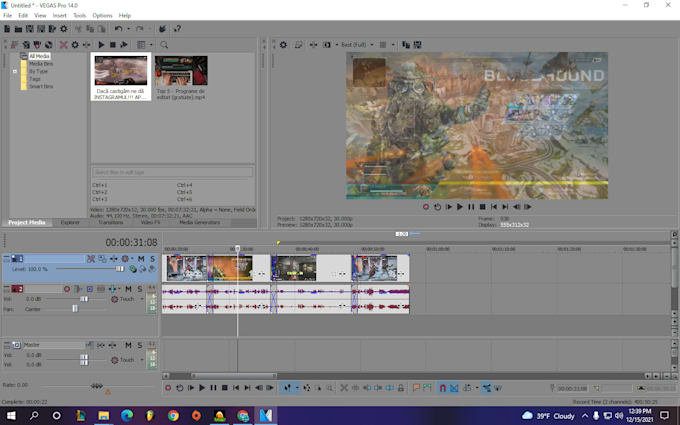Click Play in the timeline transport bar
The height and width of the screenshot is (425, 680).
(x=202, y=388)
